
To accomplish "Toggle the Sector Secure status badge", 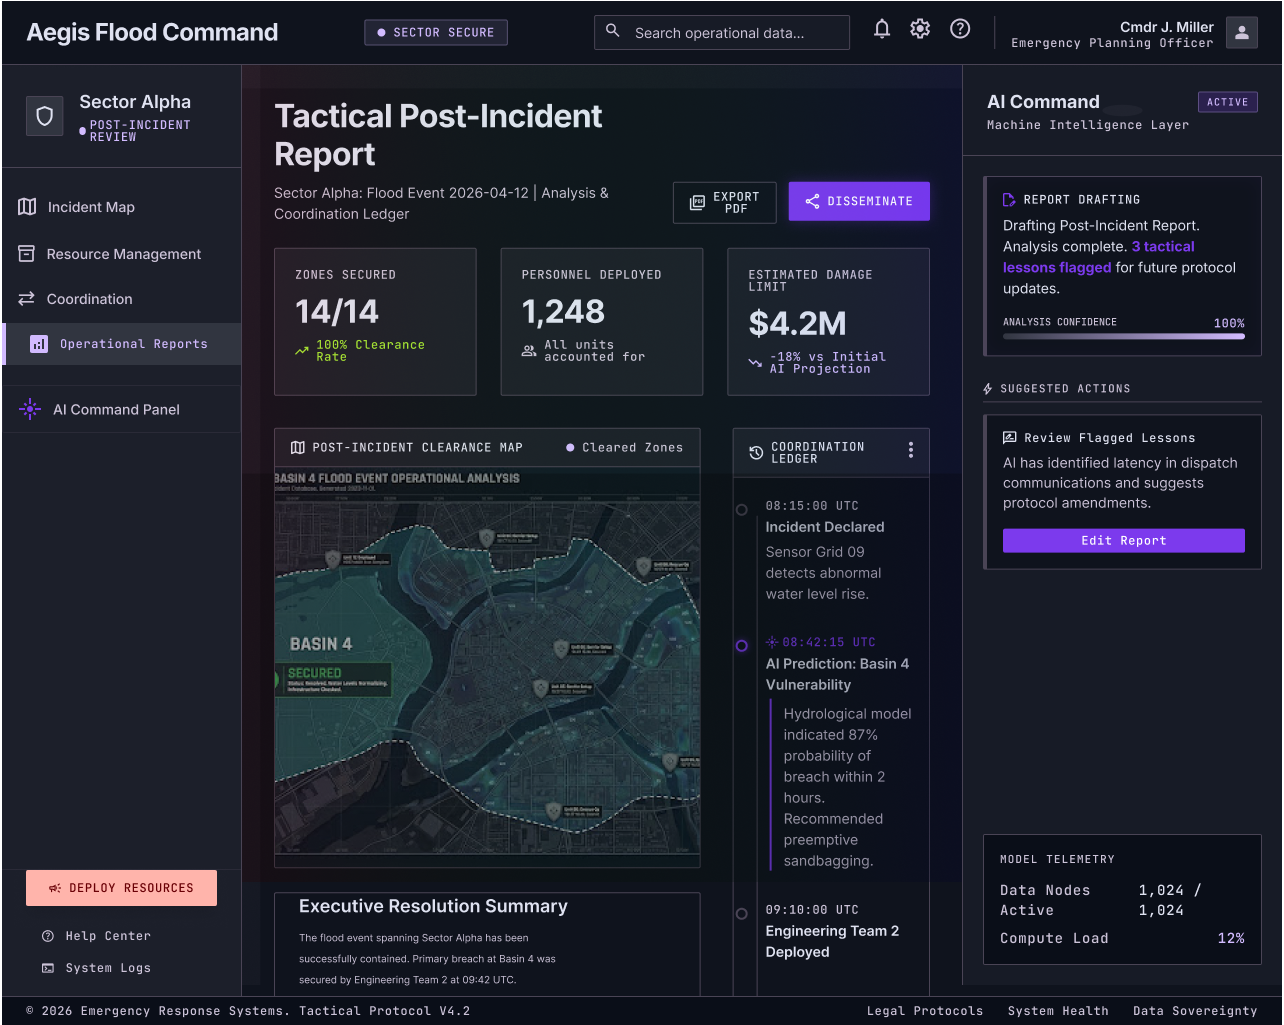I will pos(436,32).
